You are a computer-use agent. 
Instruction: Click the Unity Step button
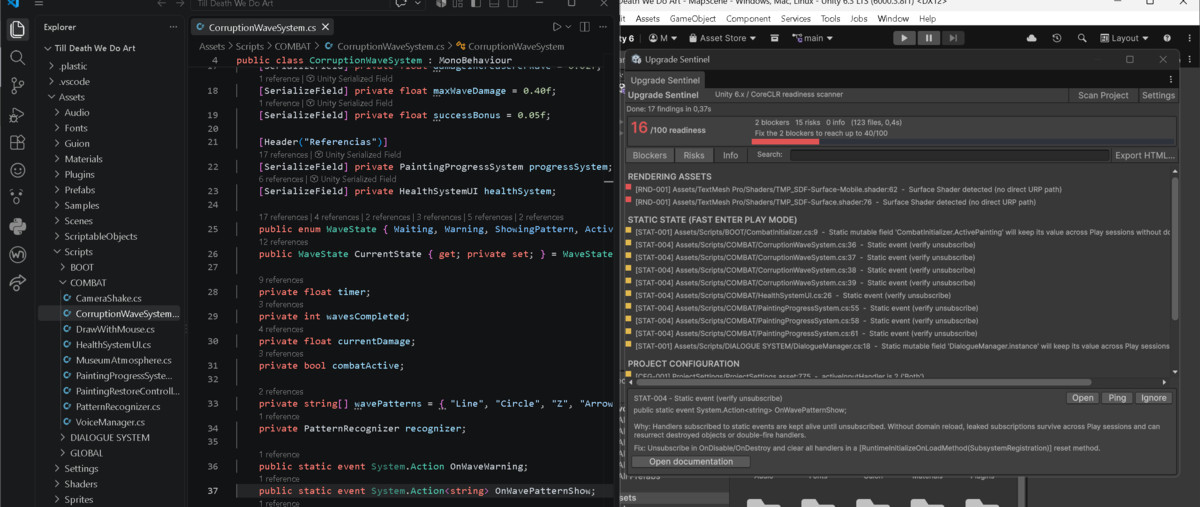[953, 38]
